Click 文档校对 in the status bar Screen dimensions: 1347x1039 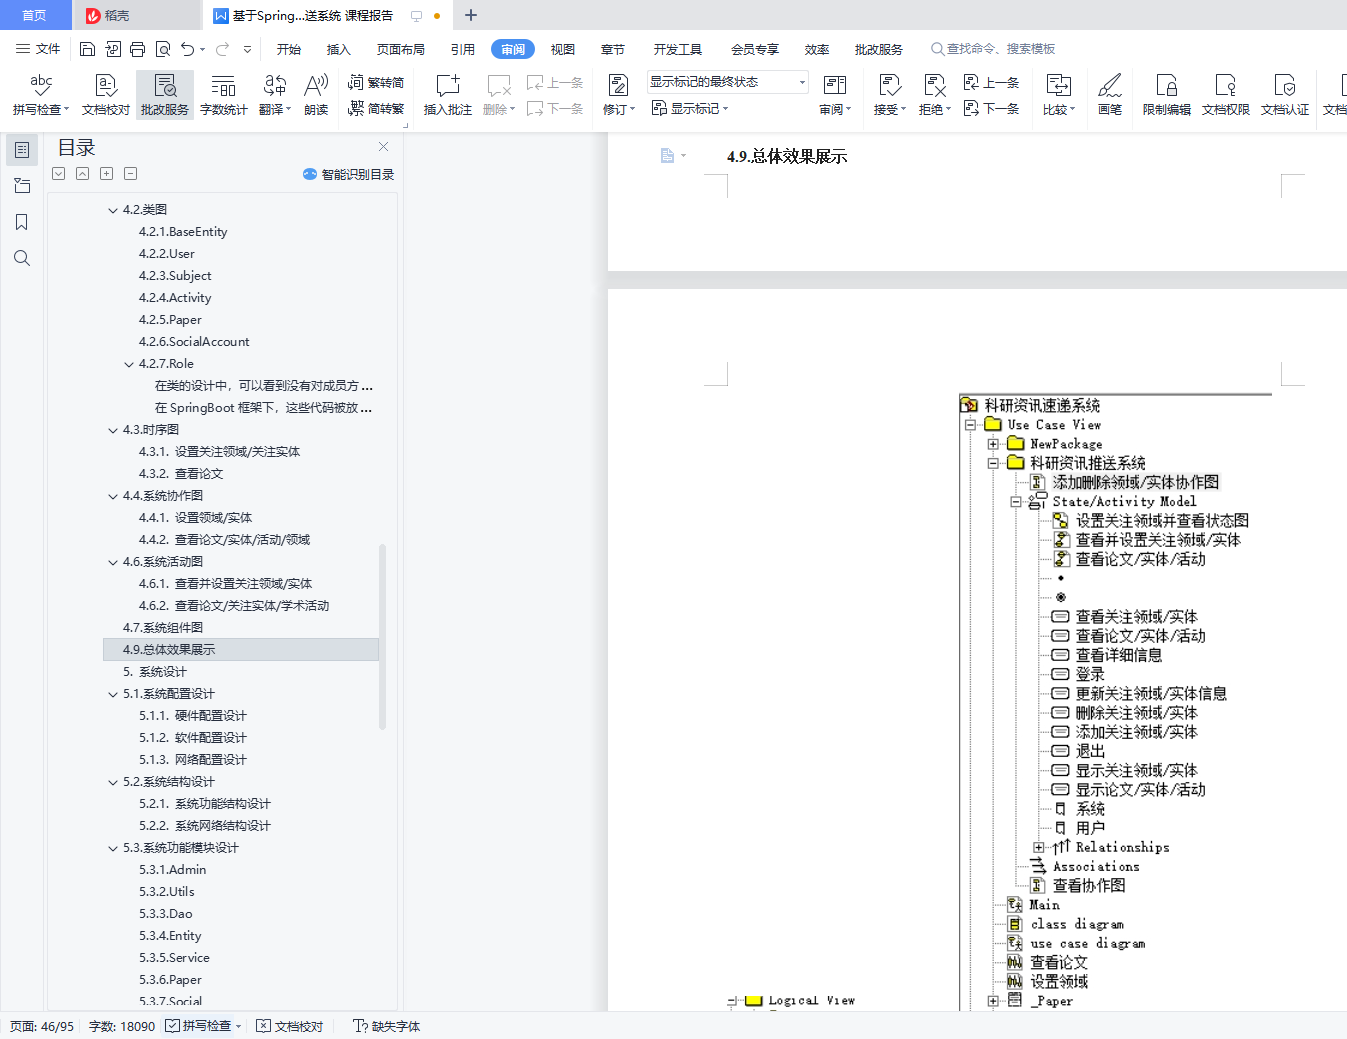point(290,1026)
